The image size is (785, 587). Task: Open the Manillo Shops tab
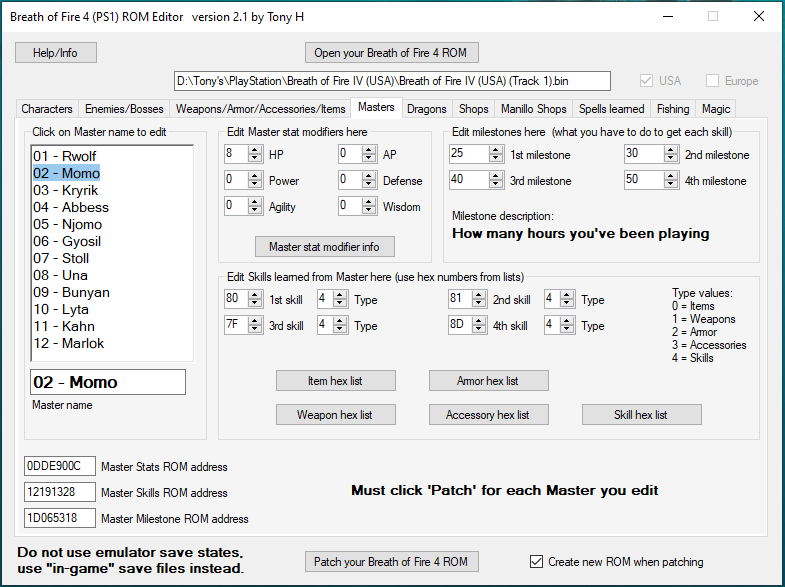(534, 109)
